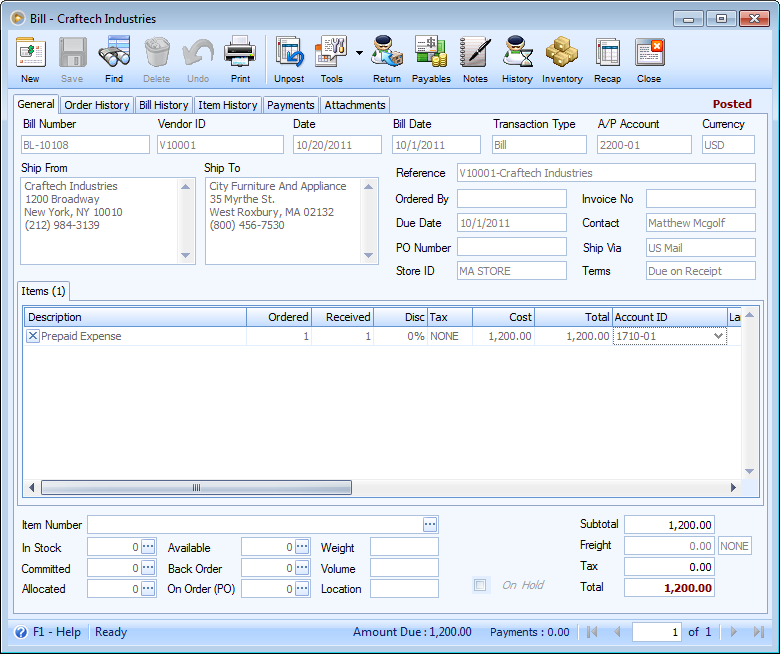Click the Due Date field 10/1/2011
Viewport: 780px width, 654px height.
pyautogui.click(x=511, y=223)
